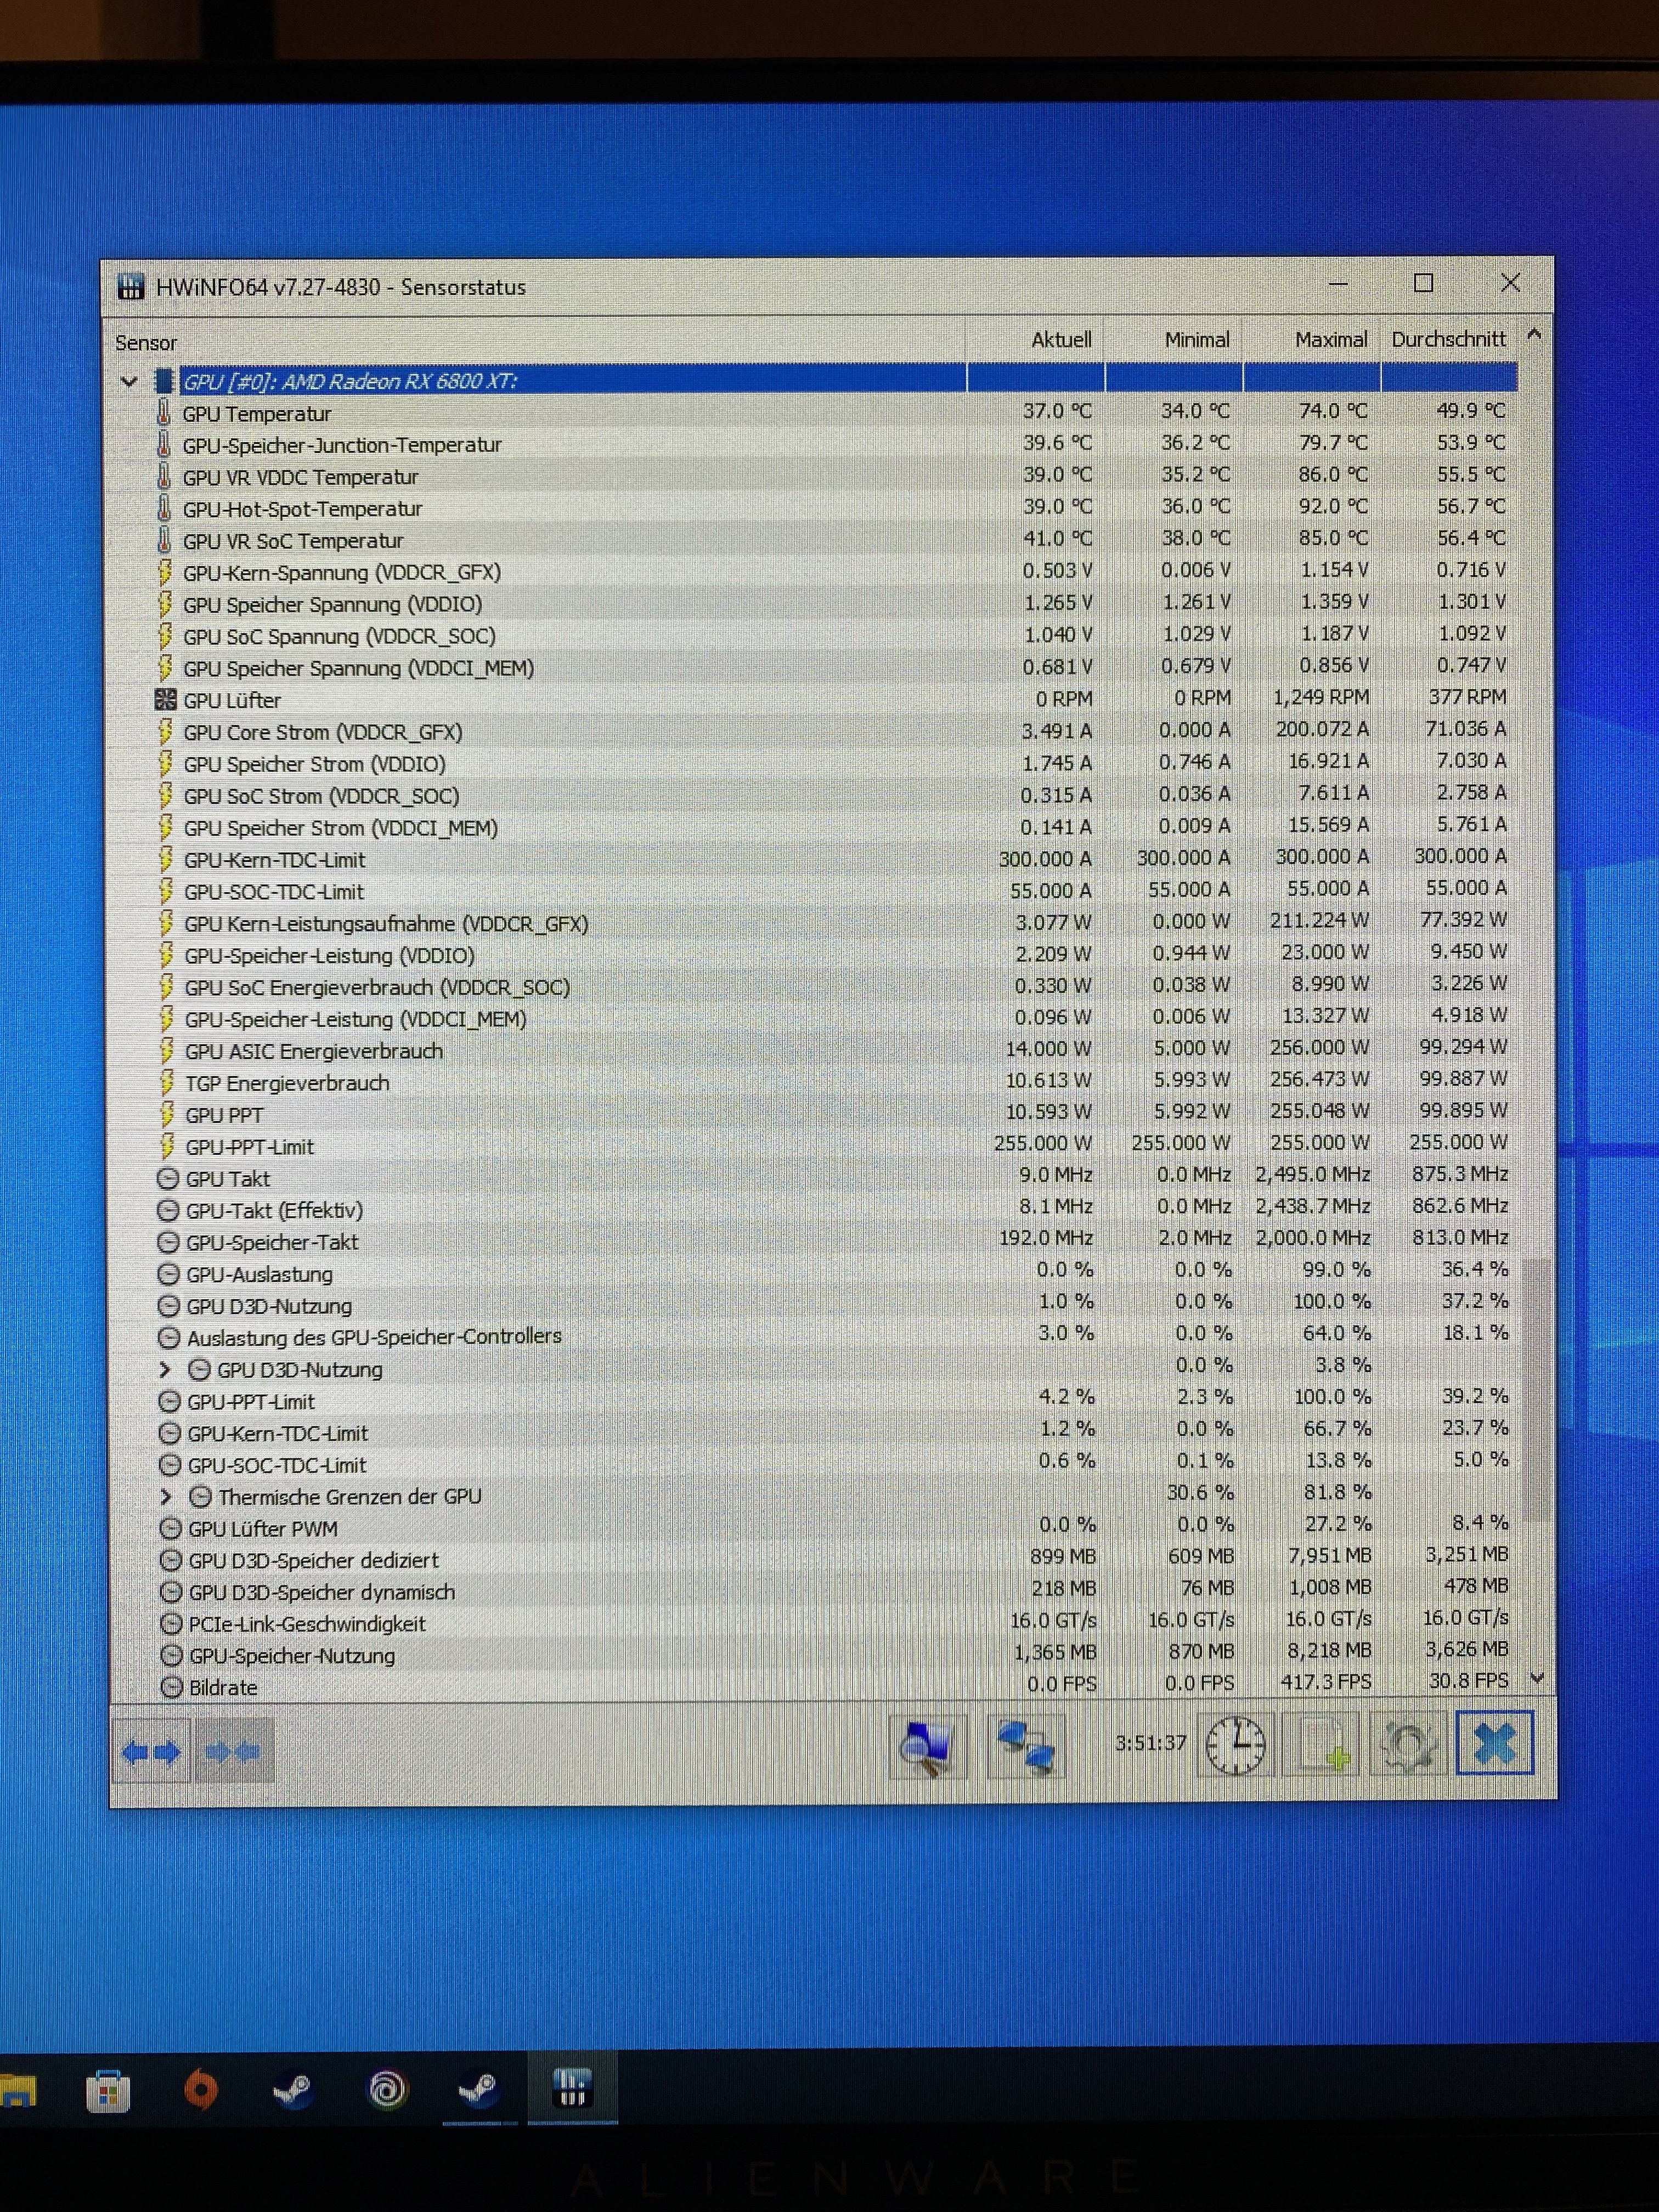Click the shrink columns arrows button
Viewport: 1659px width, 2212px height.
[x=233, y=1751]
